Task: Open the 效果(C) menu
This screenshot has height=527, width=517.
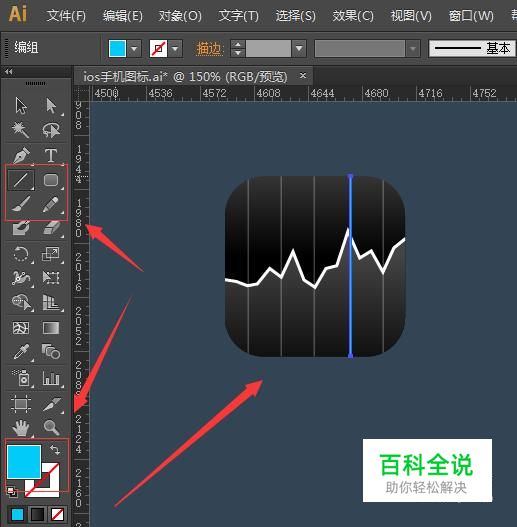Action: (x=353, y=15)
